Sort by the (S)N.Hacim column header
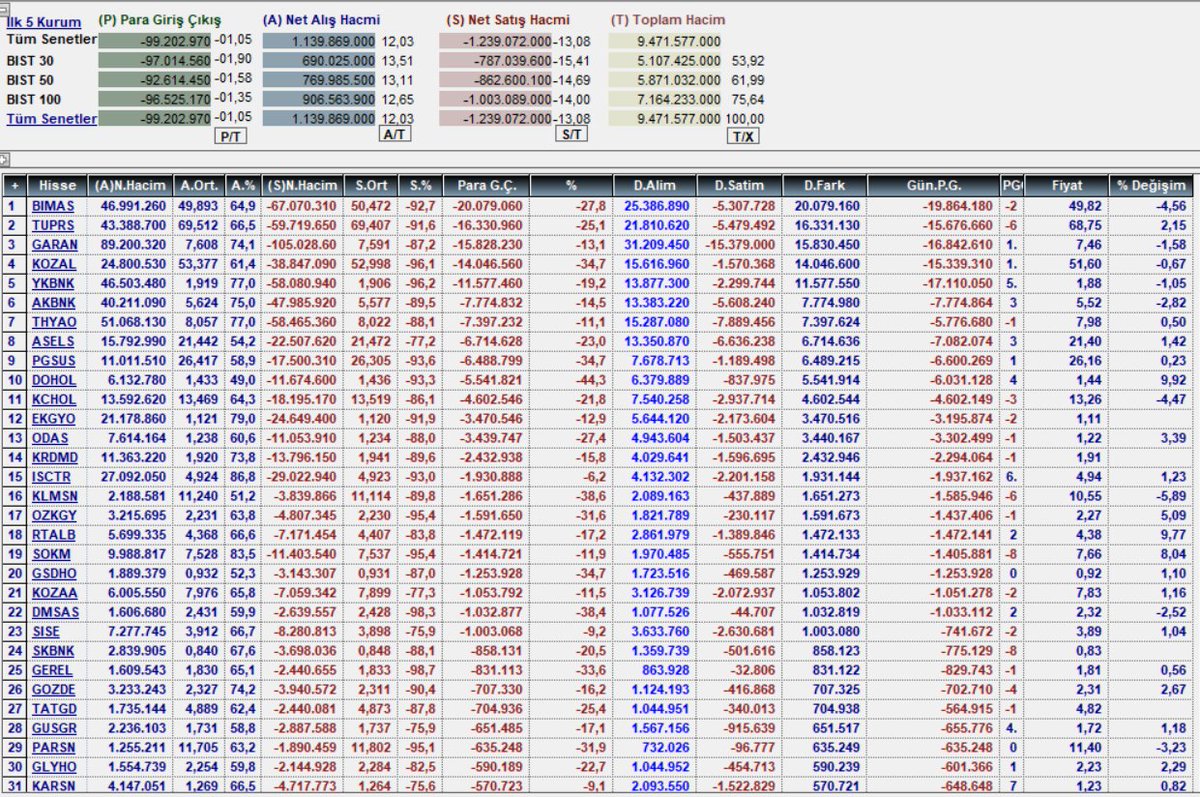Screen dimensions: 1200x797 [302, 186]
